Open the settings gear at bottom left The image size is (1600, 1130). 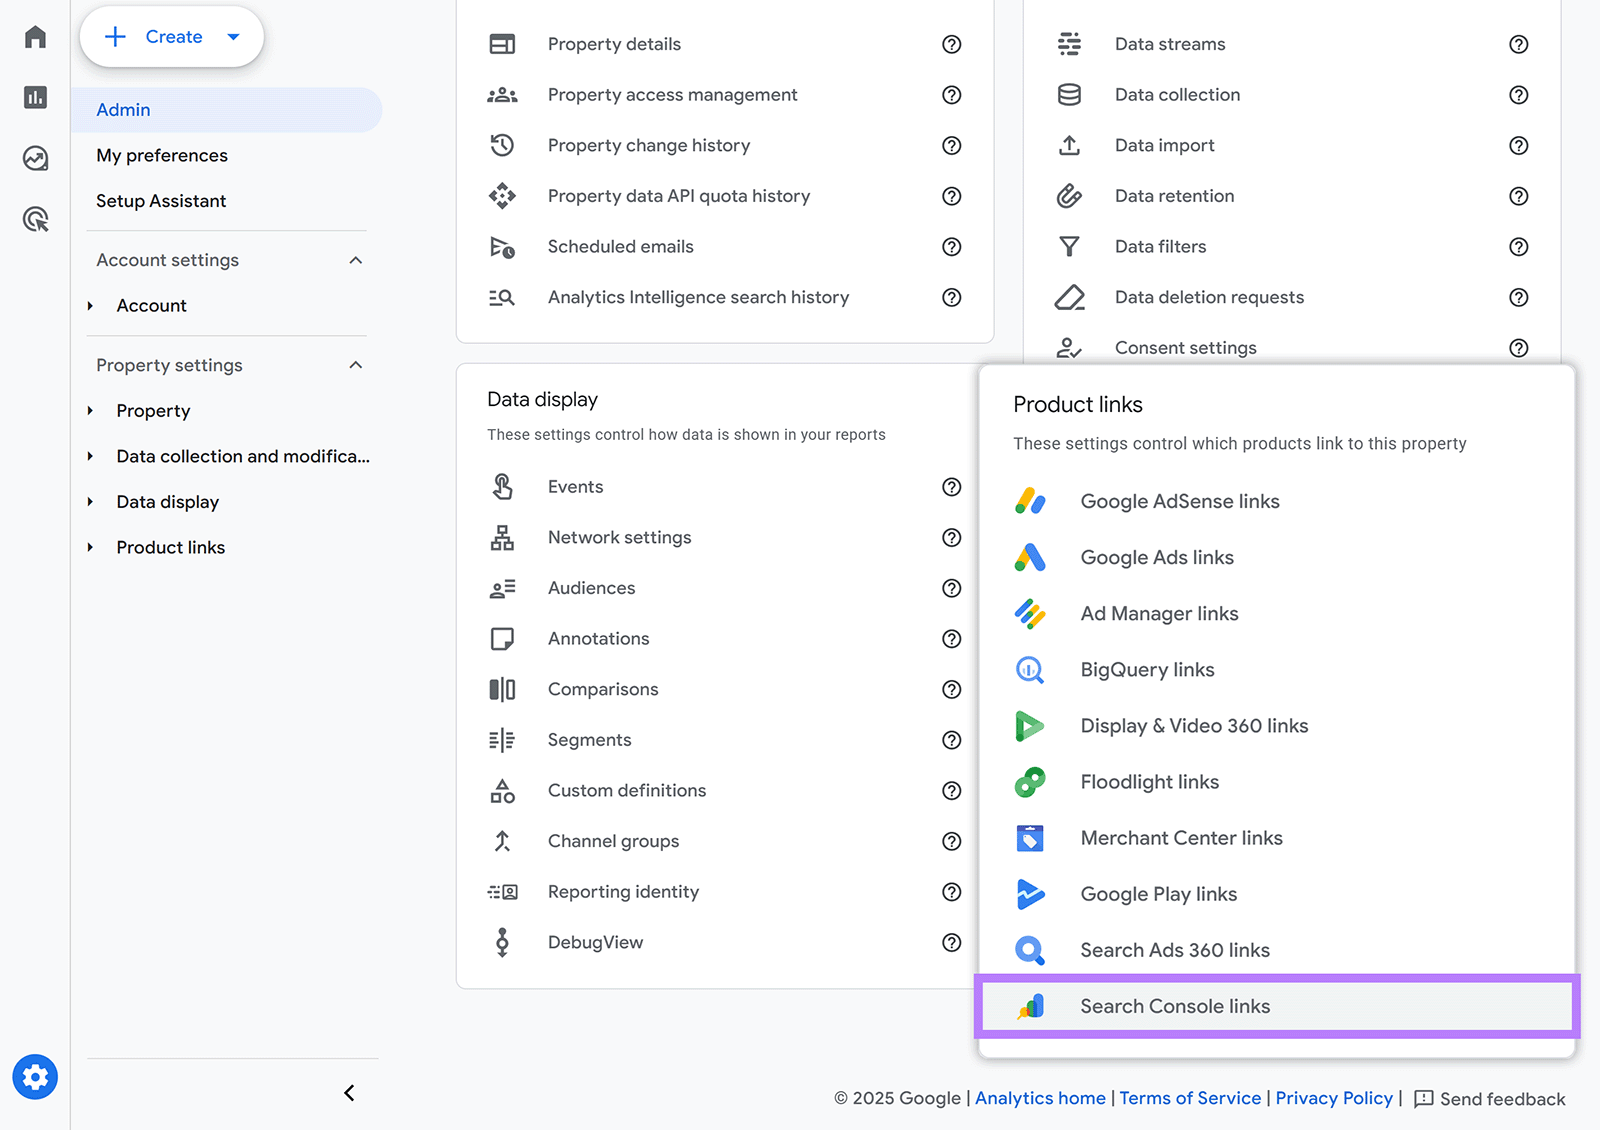(35, 1077)
